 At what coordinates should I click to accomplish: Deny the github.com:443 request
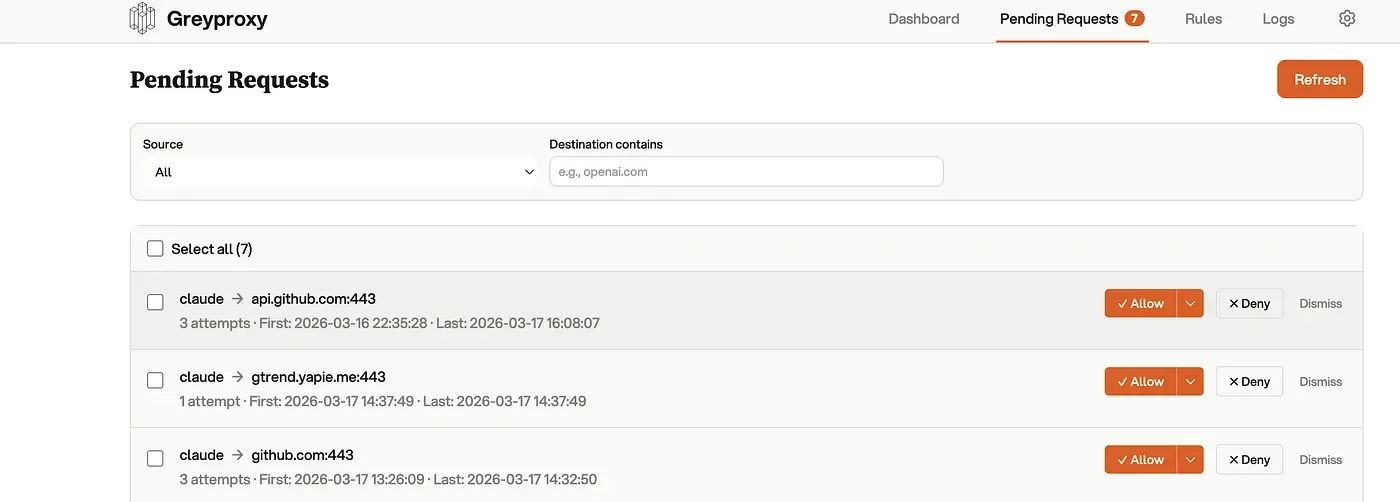click(1249, 459)
